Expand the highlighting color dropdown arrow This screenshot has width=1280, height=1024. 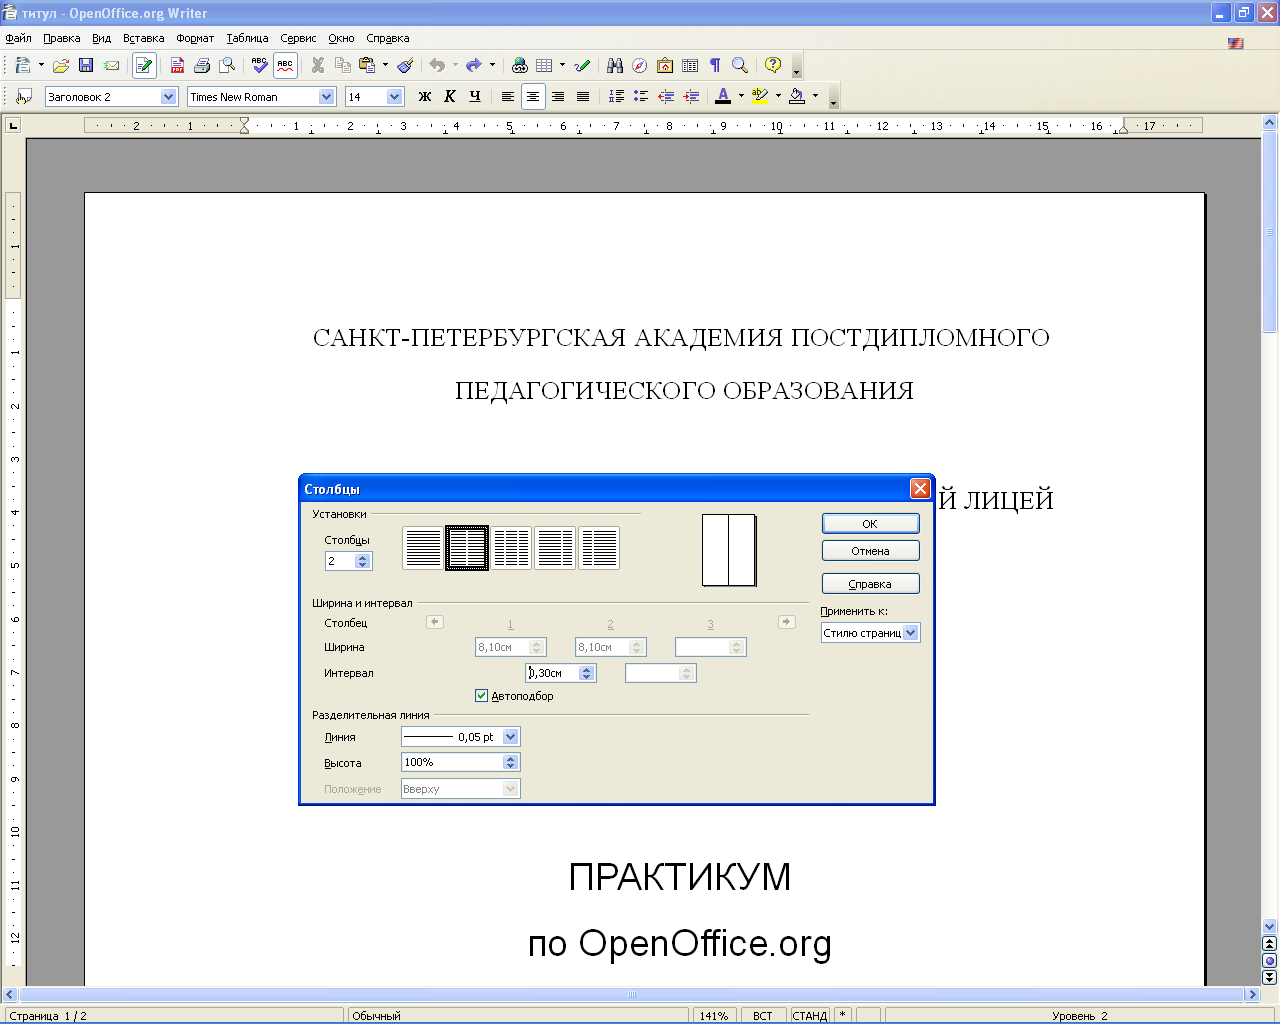coord(778,96)
